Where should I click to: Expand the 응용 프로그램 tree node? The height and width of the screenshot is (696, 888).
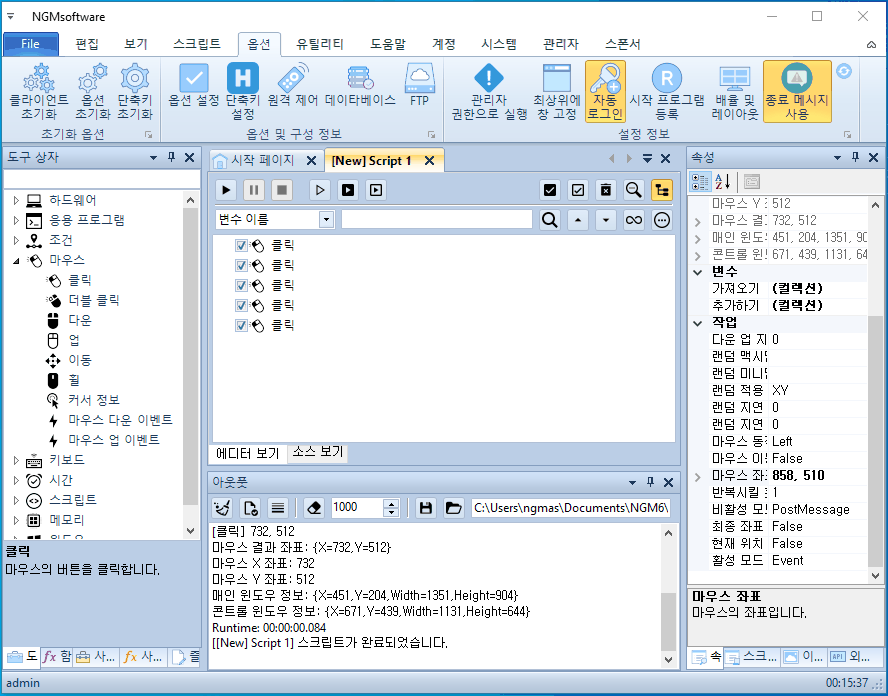click(x=16, y=220)
